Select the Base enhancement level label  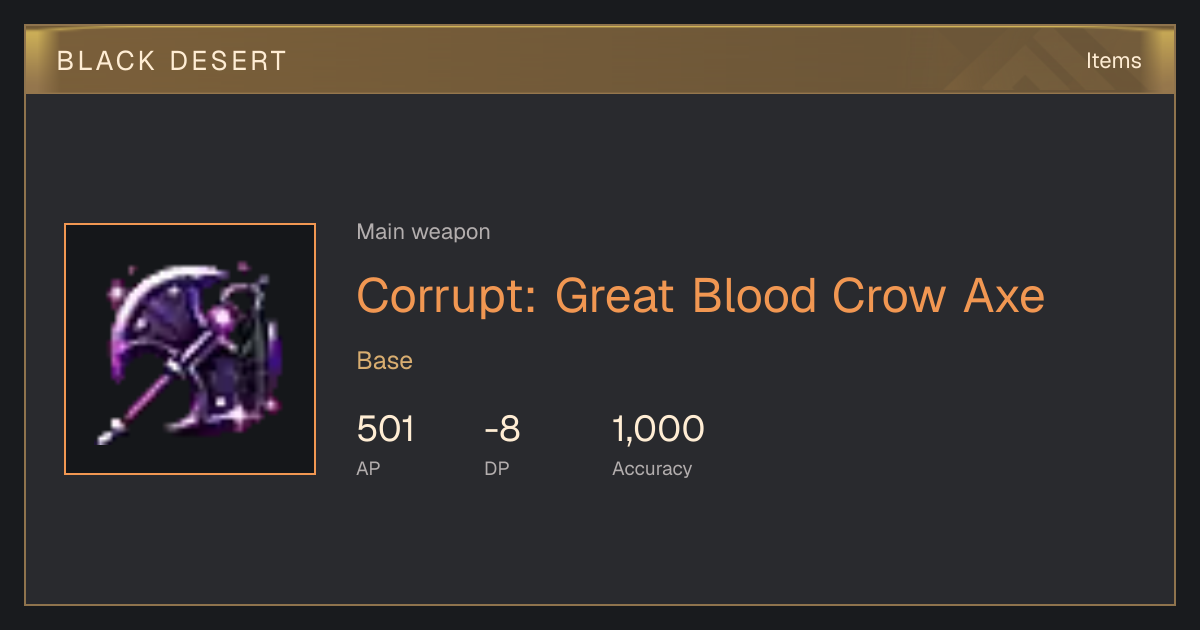(385, 361)
